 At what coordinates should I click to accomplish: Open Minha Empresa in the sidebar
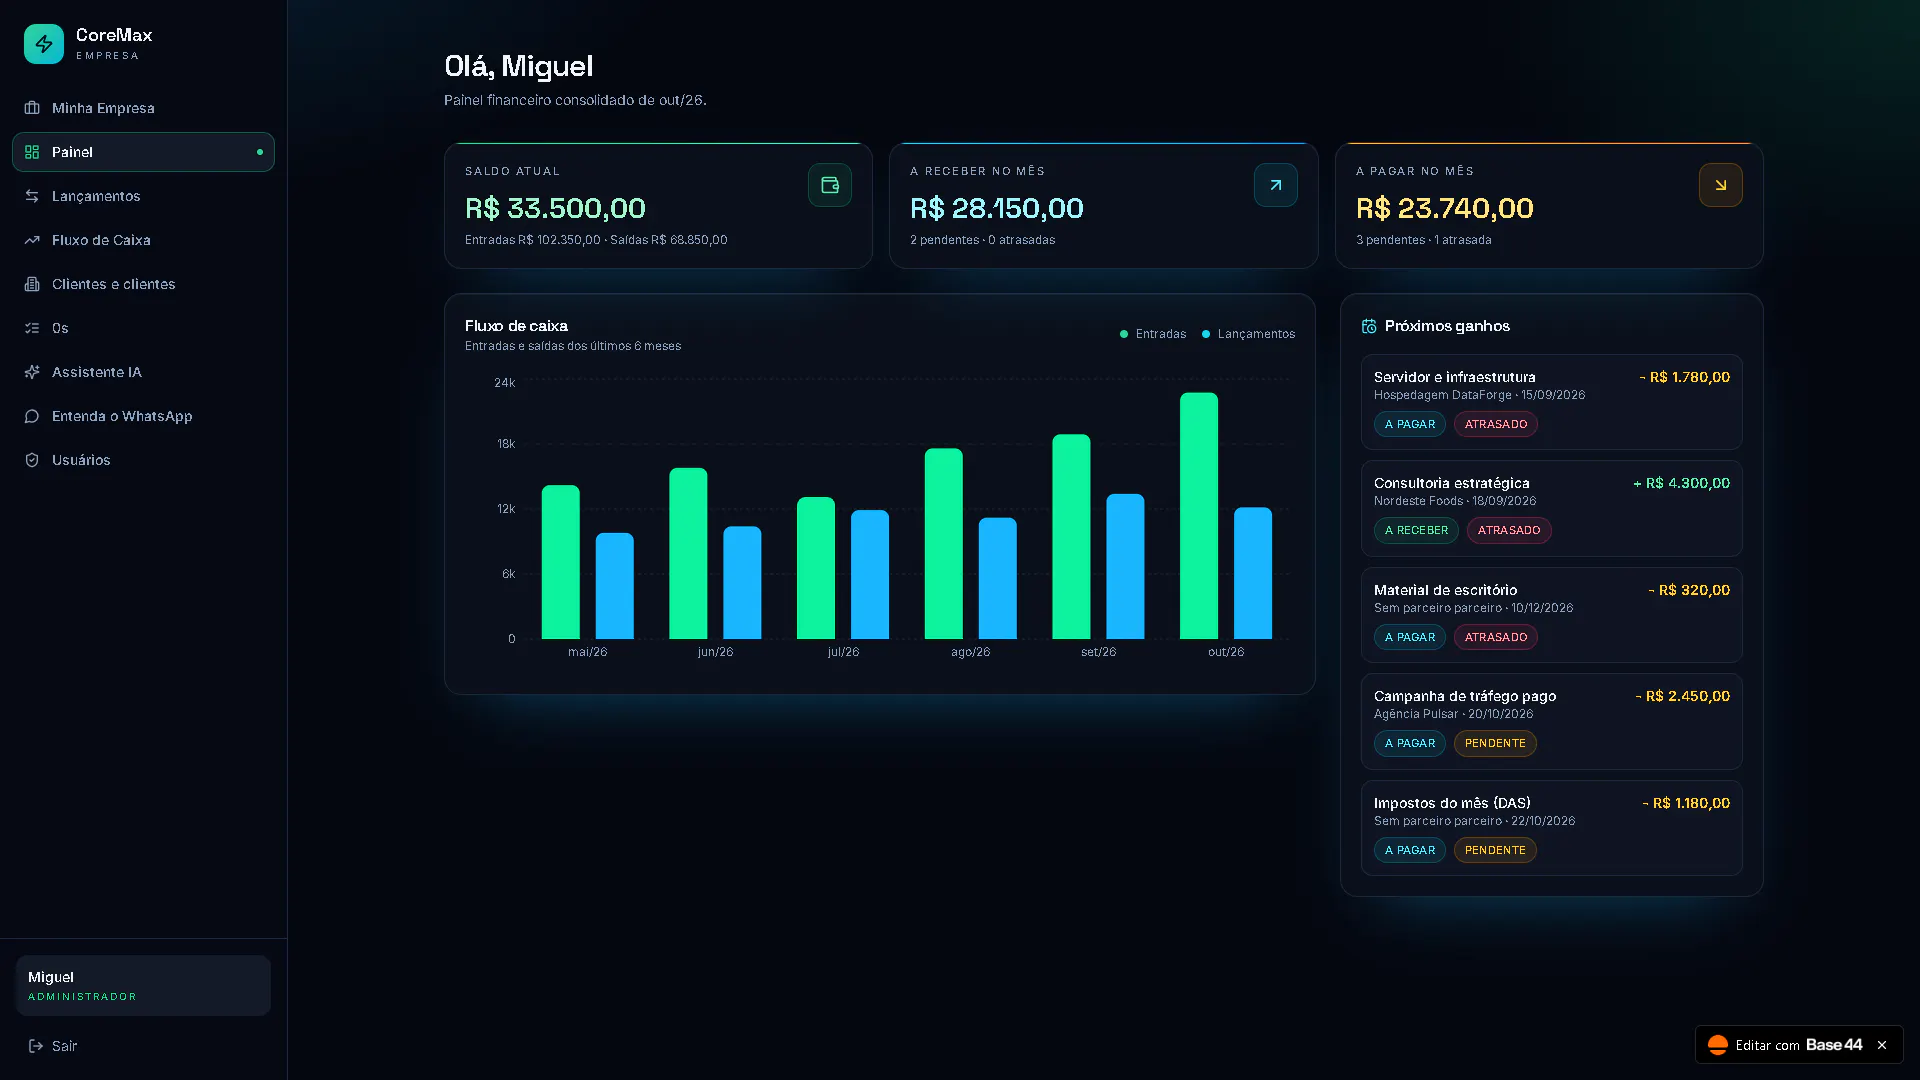pos(143,108)
